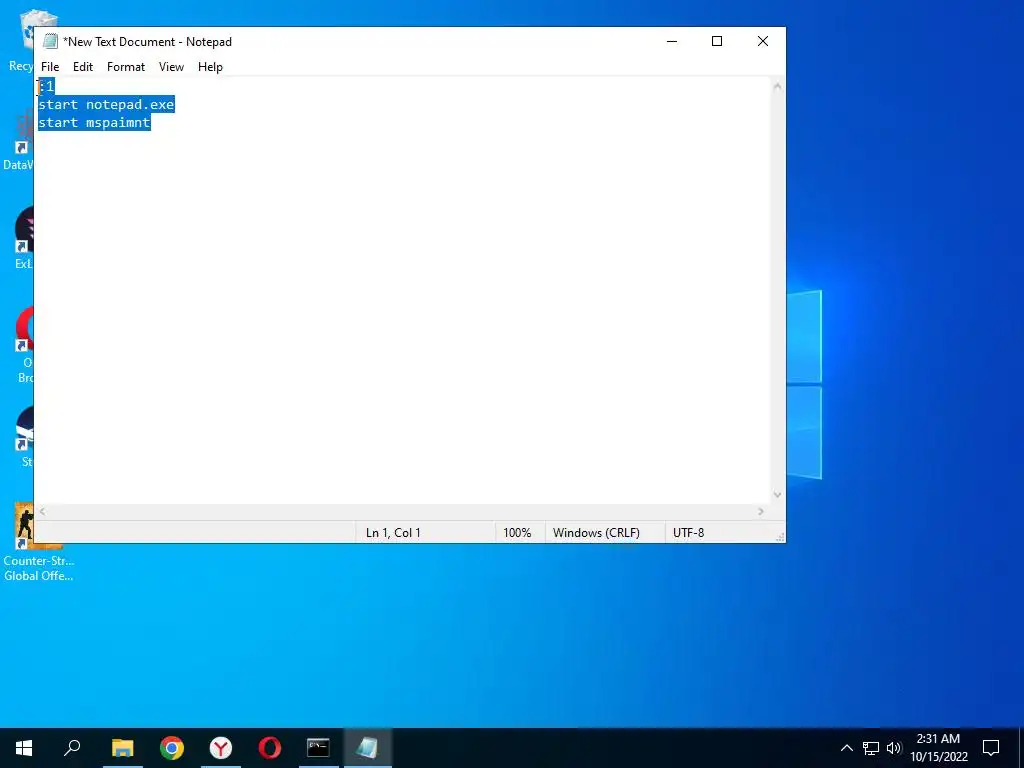Show hidden system tray icons
The width and height of the screenshot is (1024, 768).
846,748
